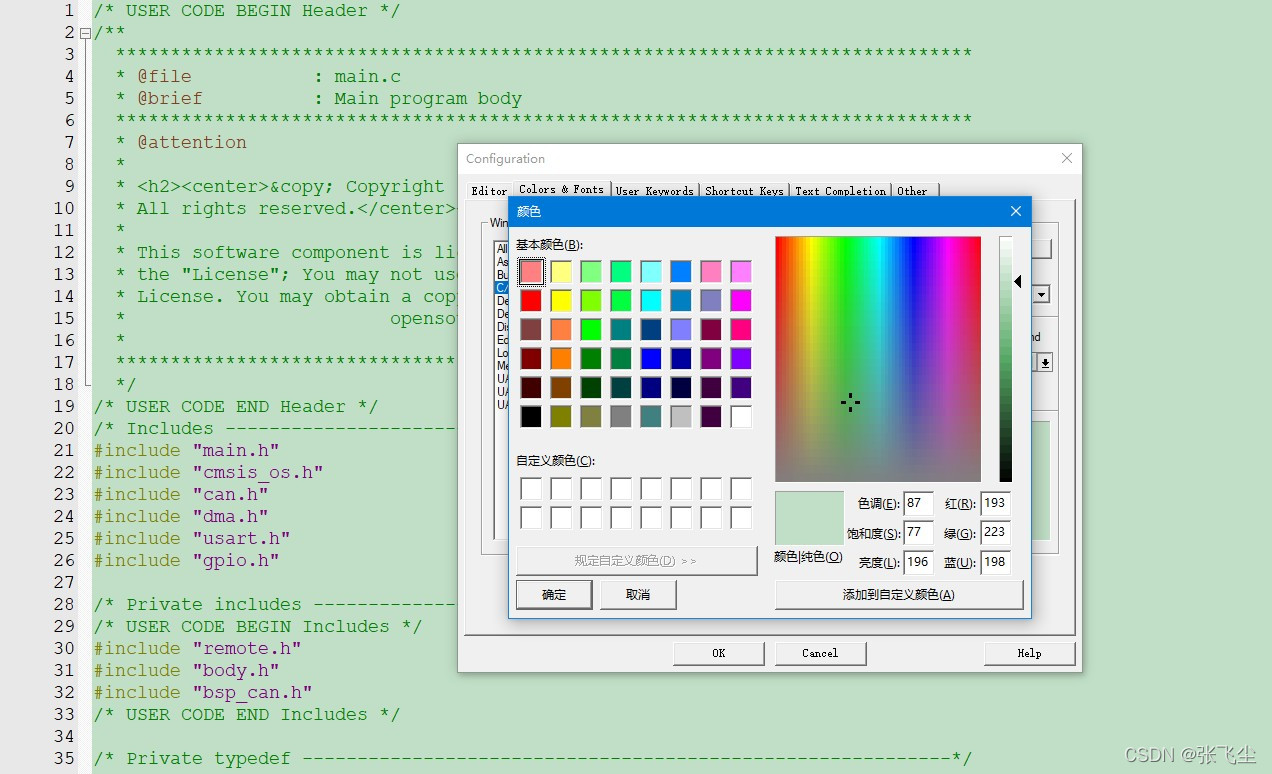Select the pale yellow basic color swatch
The height and width of the screenshot is (774, 1272).
click(x=561, y=271)
